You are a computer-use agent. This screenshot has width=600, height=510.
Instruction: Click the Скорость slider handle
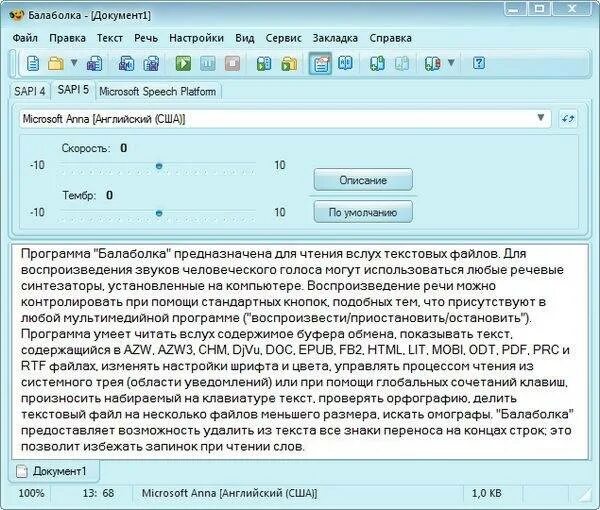point(159,166)
